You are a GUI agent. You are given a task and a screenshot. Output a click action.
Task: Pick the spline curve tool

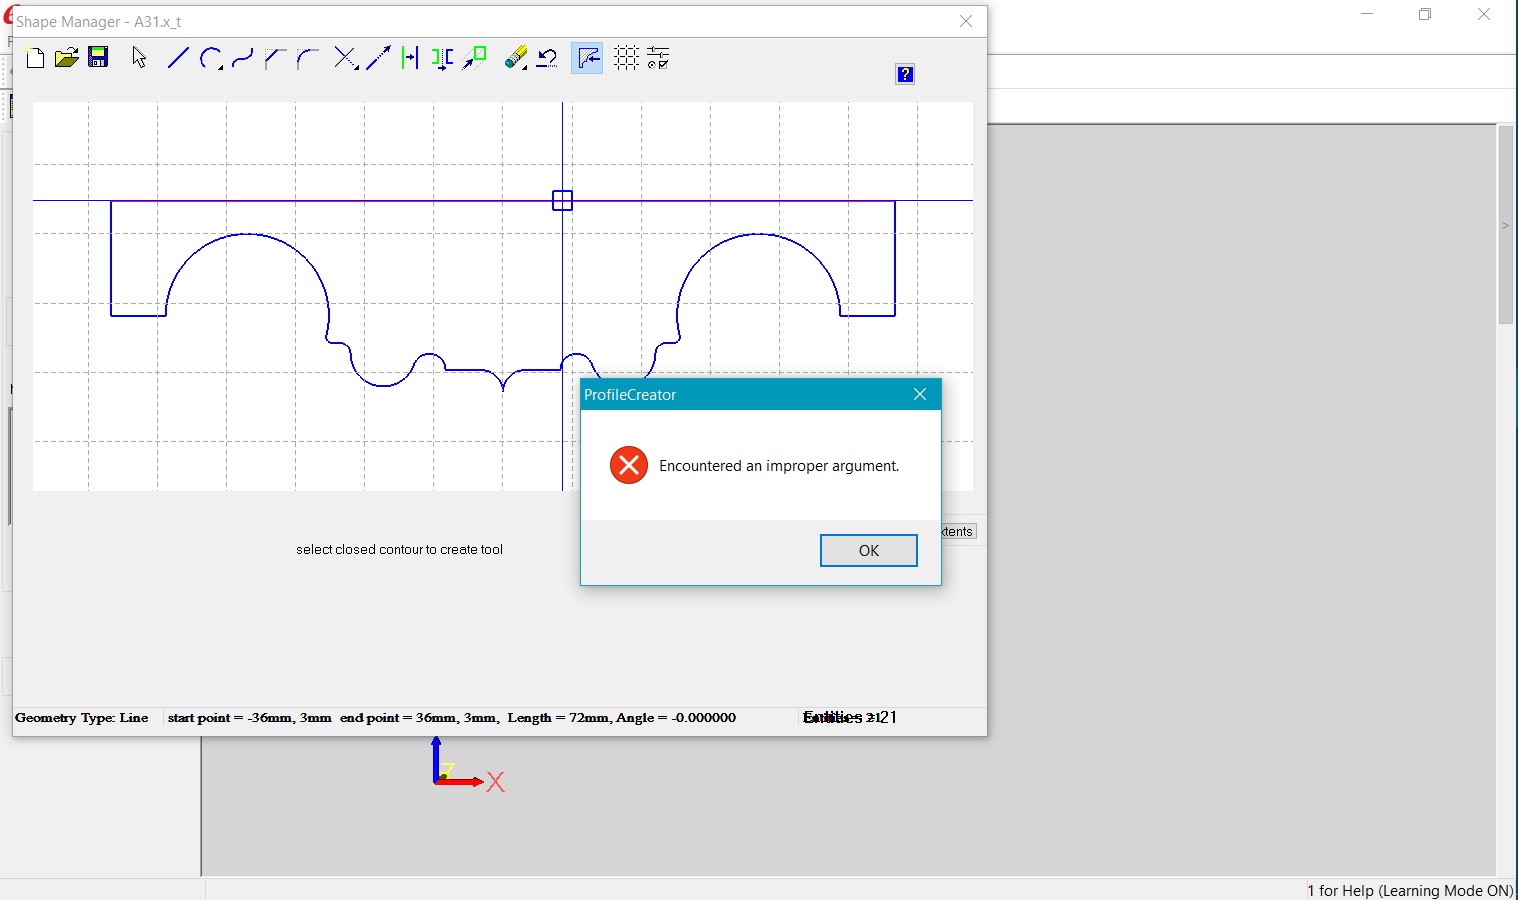pyautogui.click(x=242, y=59)
